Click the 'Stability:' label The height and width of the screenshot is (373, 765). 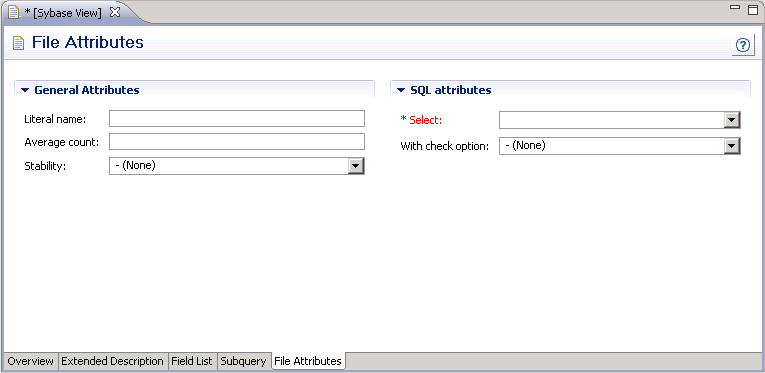coord(45,166)
